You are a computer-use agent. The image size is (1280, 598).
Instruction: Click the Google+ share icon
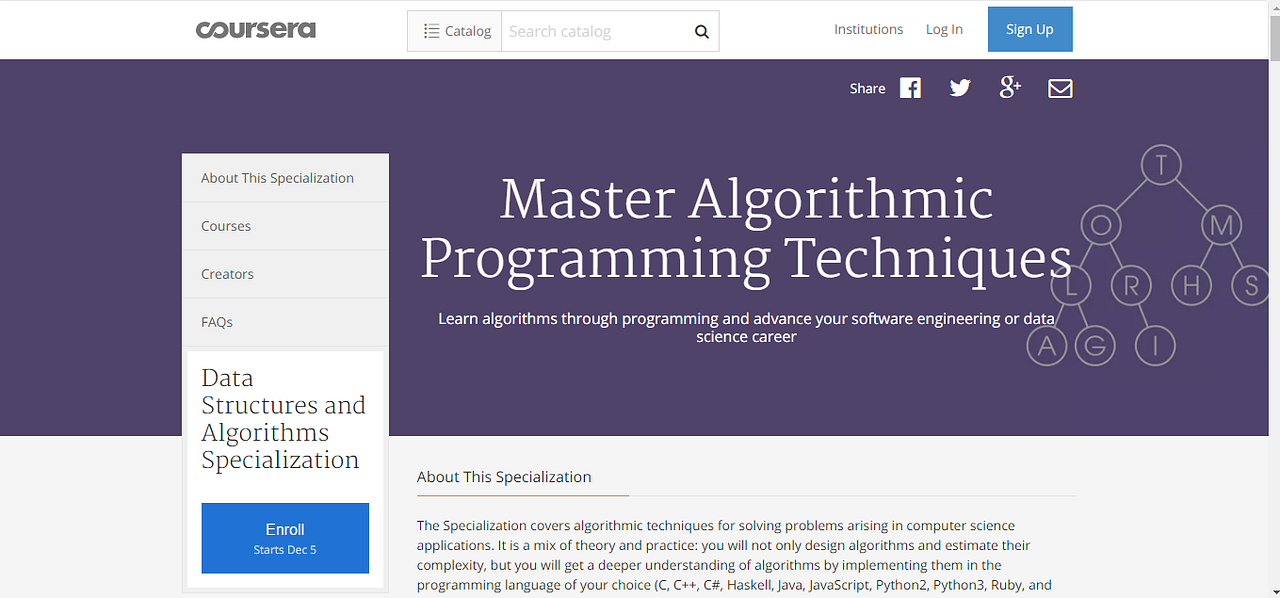coord(1010,87)
